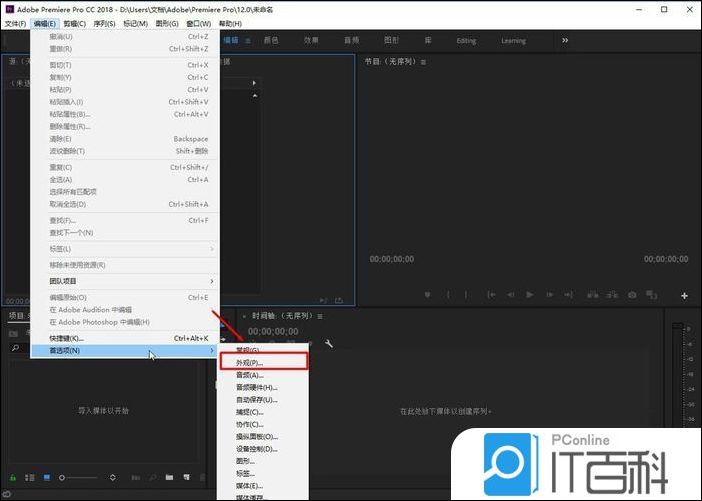Open the Program monitor panel menu
Screen dimensions: 702x501
[424, 61]
